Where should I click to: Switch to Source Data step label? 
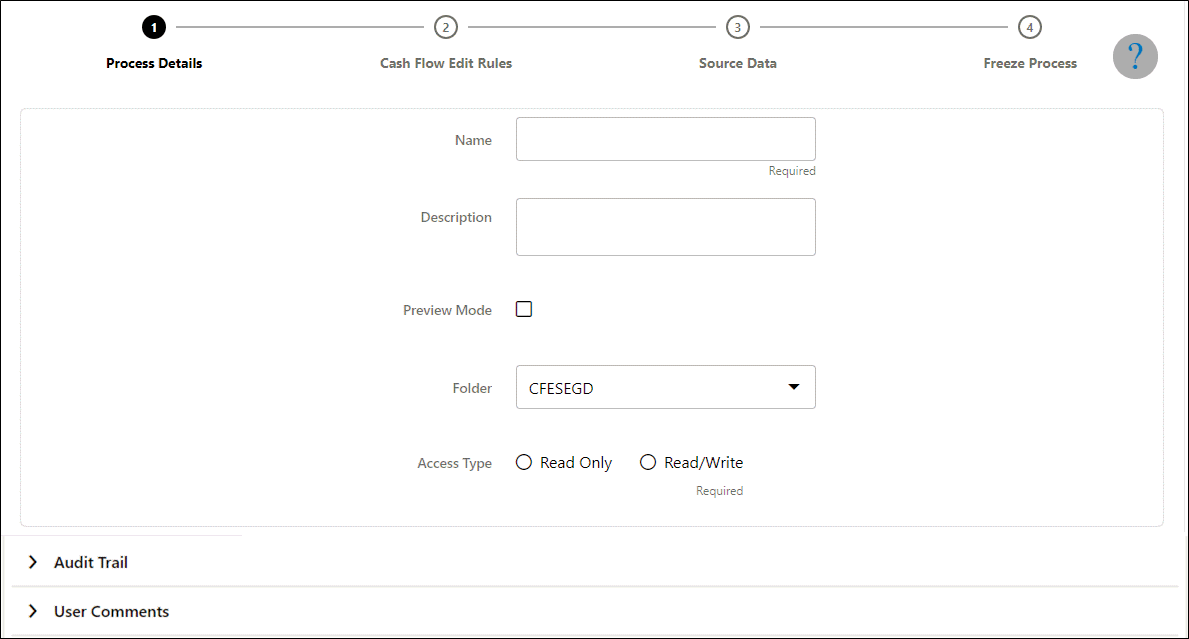coord(738,64)
